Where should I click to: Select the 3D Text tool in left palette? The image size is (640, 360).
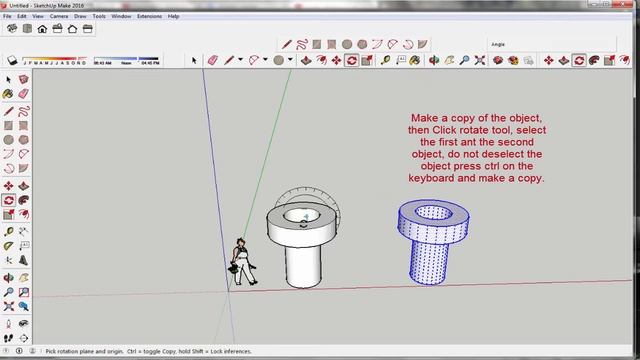23,260
